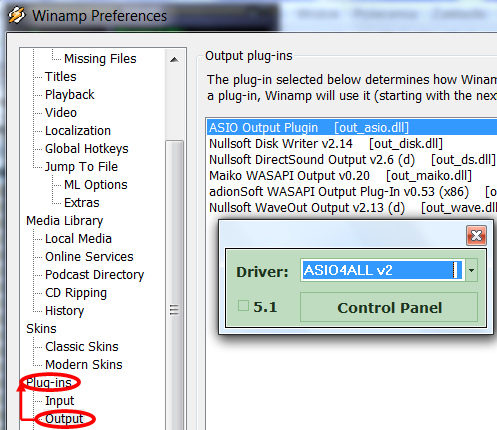Open CD Ripping preferences
The width and height of the screenshot is (497, 430).
[76, 293]
